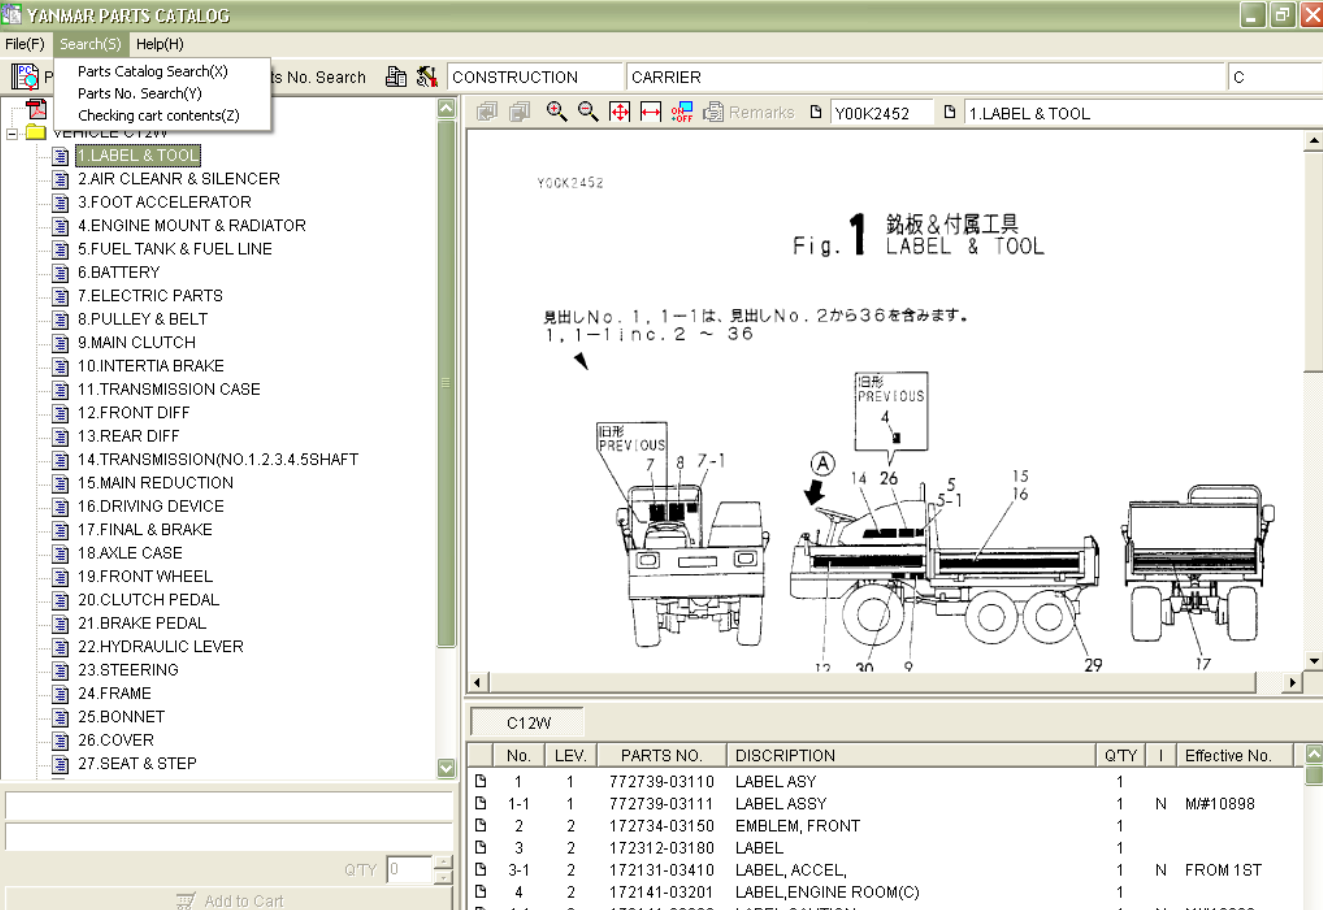Click the Effective No. column header

(1235, 756)
